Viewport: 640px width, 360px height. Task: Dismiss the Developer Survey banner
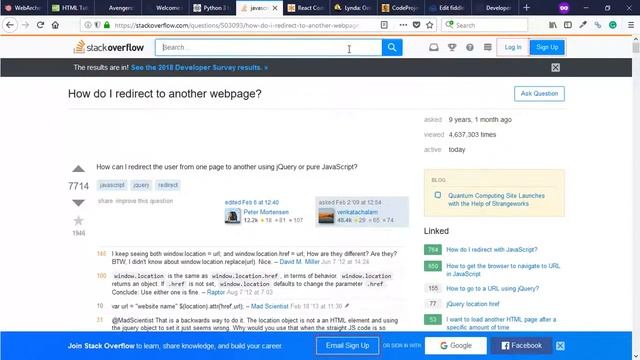556,67
